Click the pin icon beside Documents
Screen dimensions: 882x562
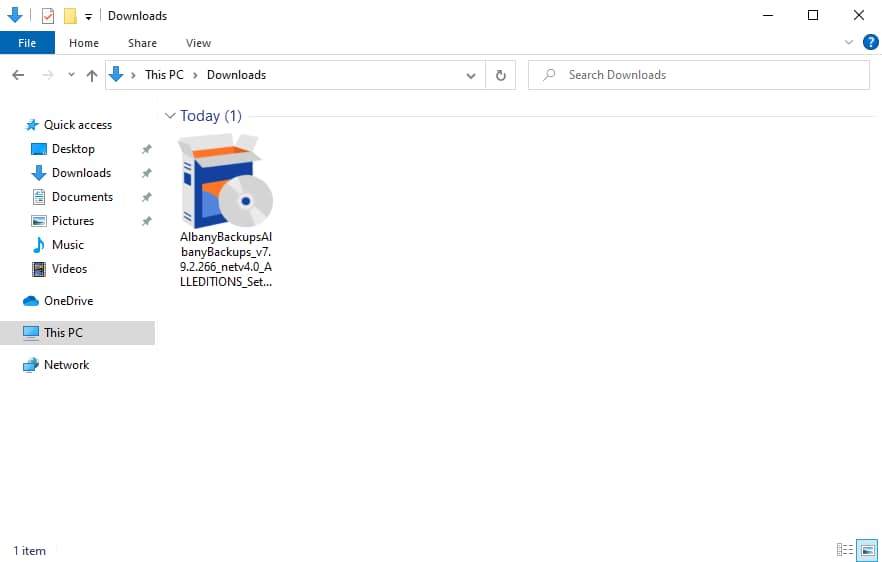(146, 197)
